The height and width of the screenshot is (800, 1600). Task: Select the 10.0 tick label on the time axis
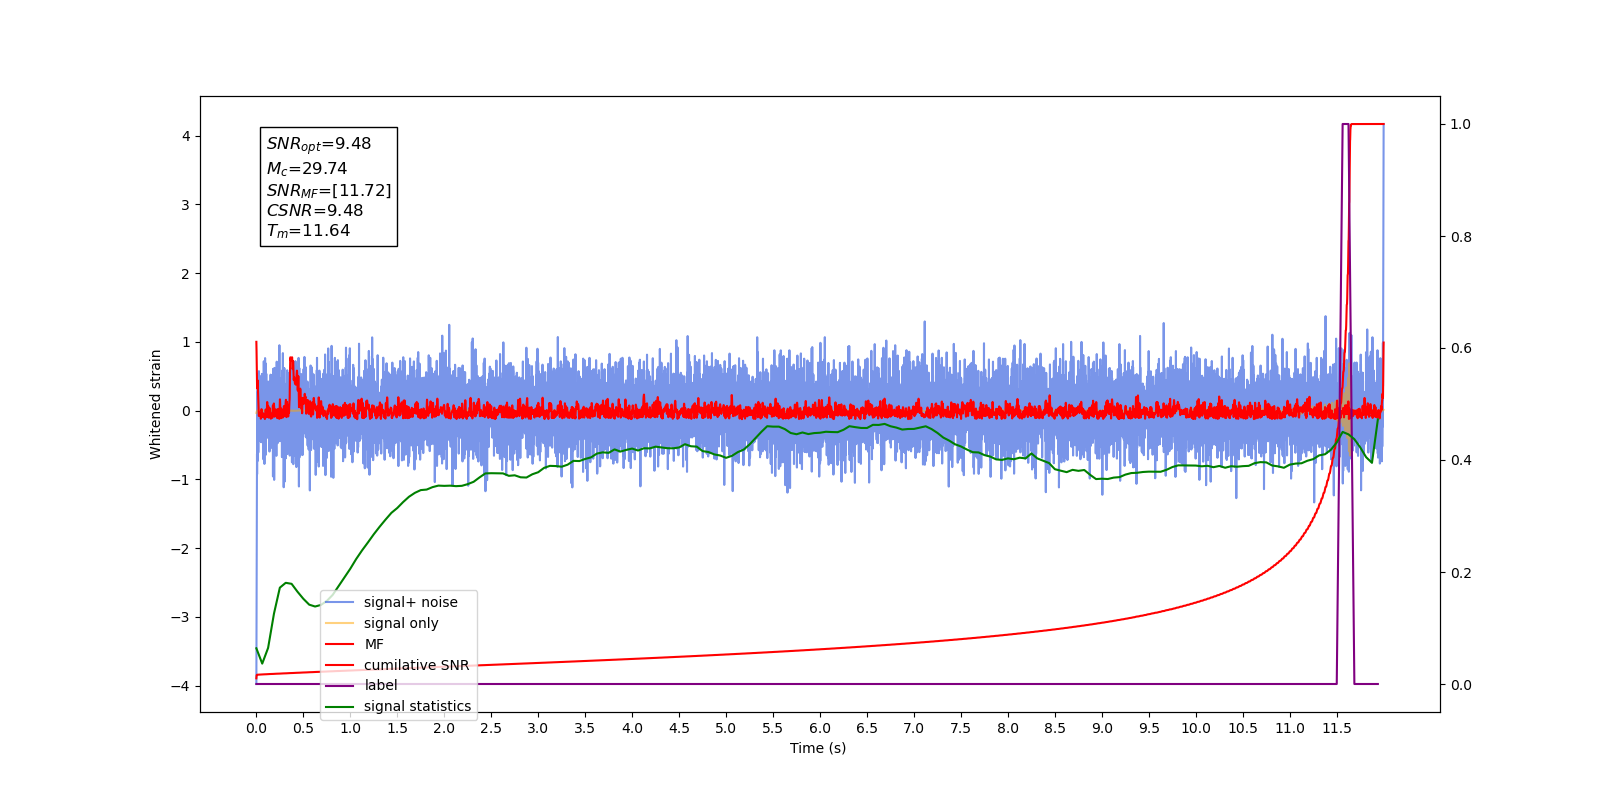coord(1196,728)
